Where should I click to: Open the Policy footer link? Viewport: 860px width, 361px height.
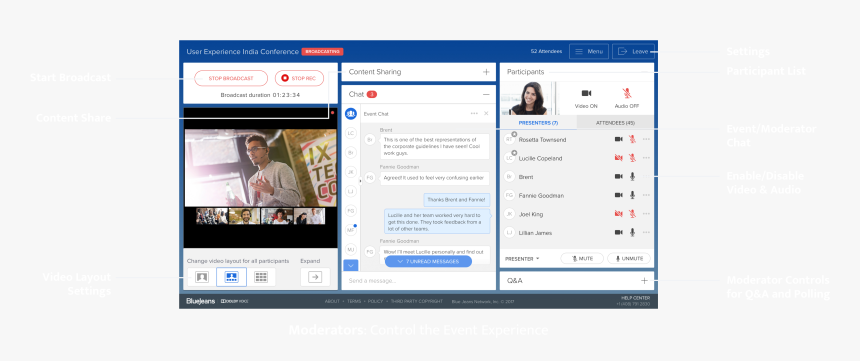click(x=375, y=301)
